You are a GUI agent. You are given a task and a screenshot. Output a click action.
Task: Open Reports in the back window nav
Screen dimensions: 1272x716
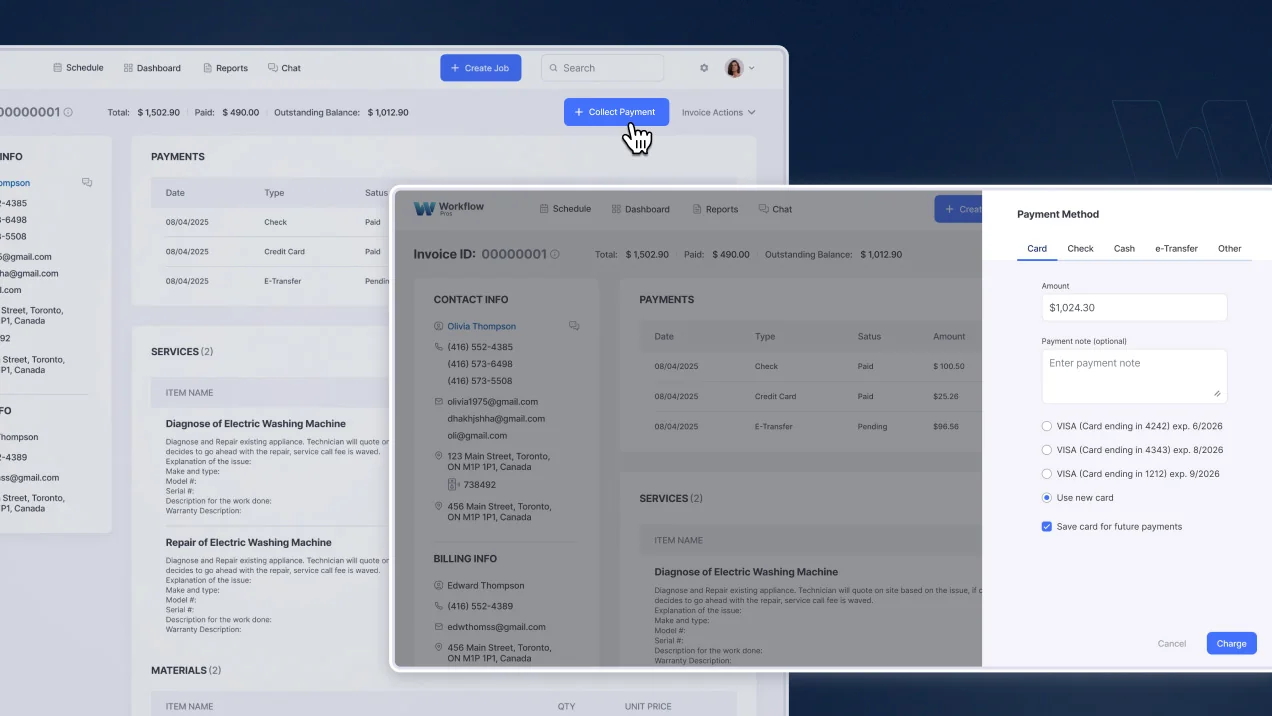pyautogui.click(x=225, y=68)
